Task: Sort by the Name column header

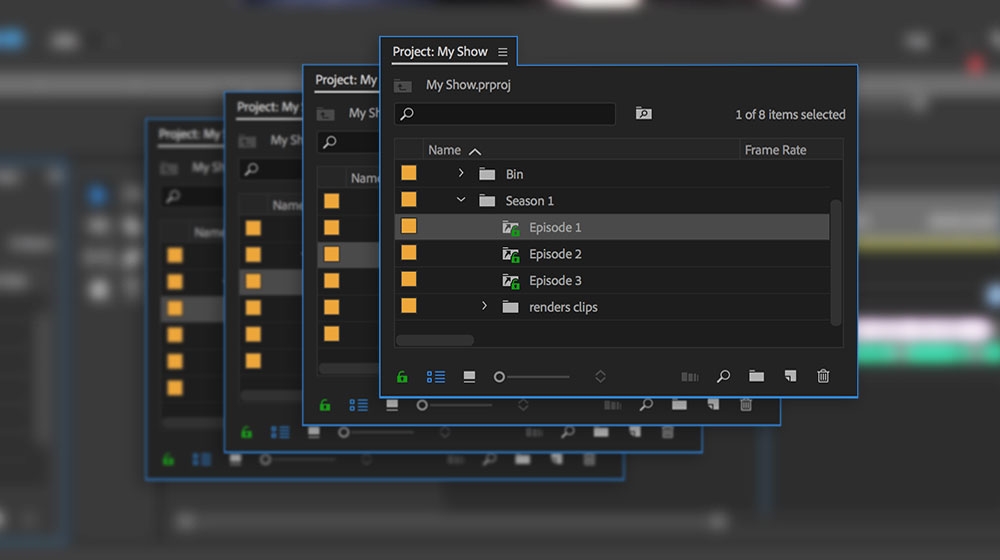Action: pyautogui.click(x=445, y=150)
